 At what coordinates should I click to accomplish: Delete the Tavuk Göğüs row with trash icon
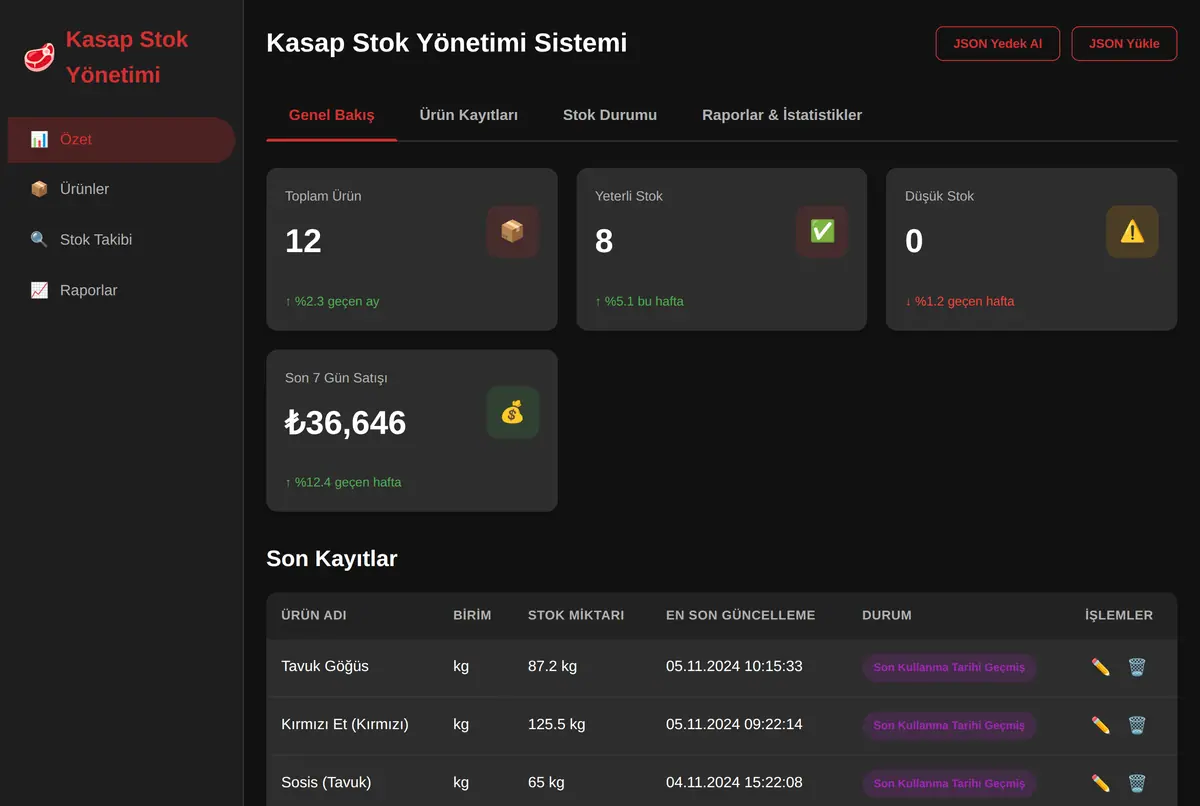[x=1137, y=667]
